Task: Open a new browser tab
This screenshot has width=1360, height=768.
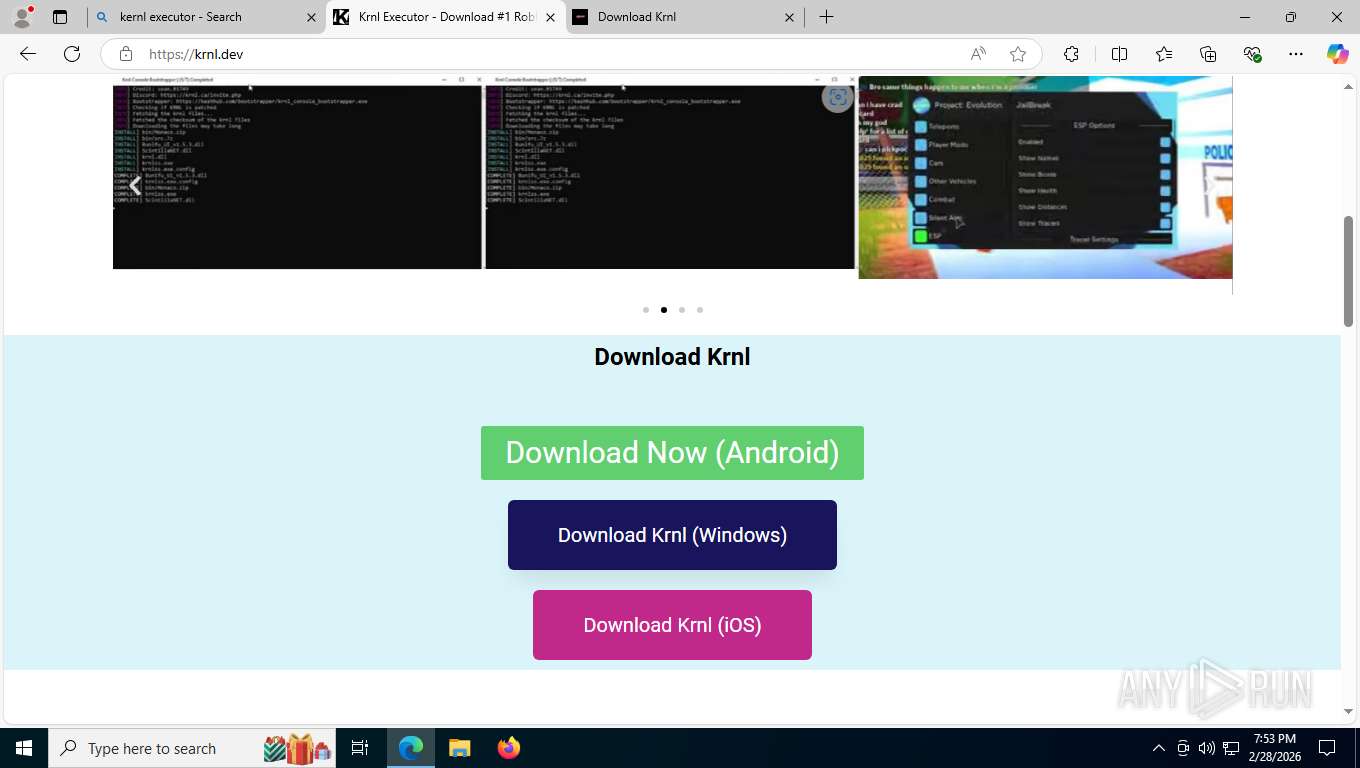Action: (826, 17)
